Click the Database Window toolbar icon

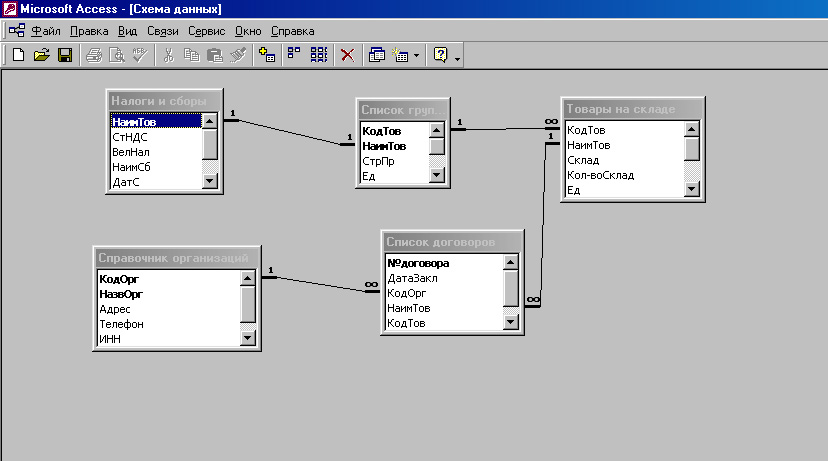[x=377, y=55]
